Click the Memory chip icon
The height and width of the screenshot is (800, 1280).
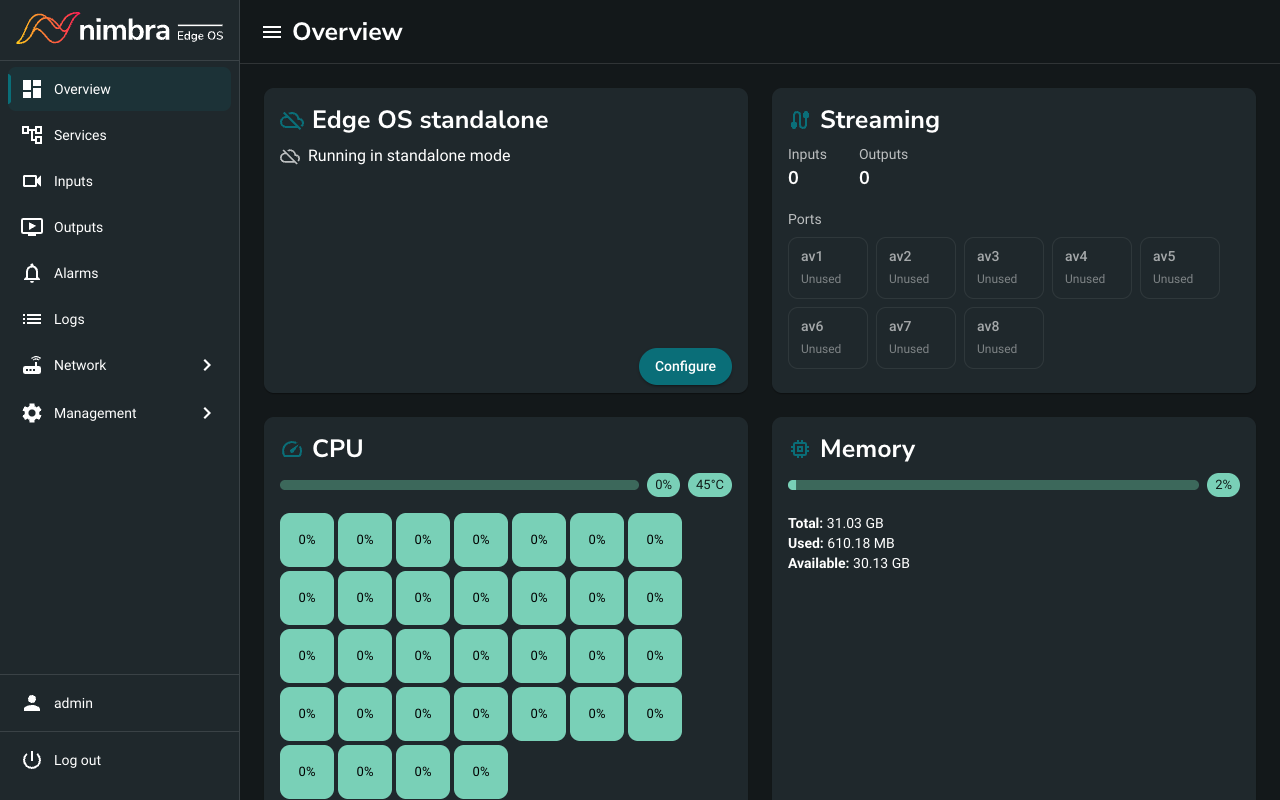[800, 449]
